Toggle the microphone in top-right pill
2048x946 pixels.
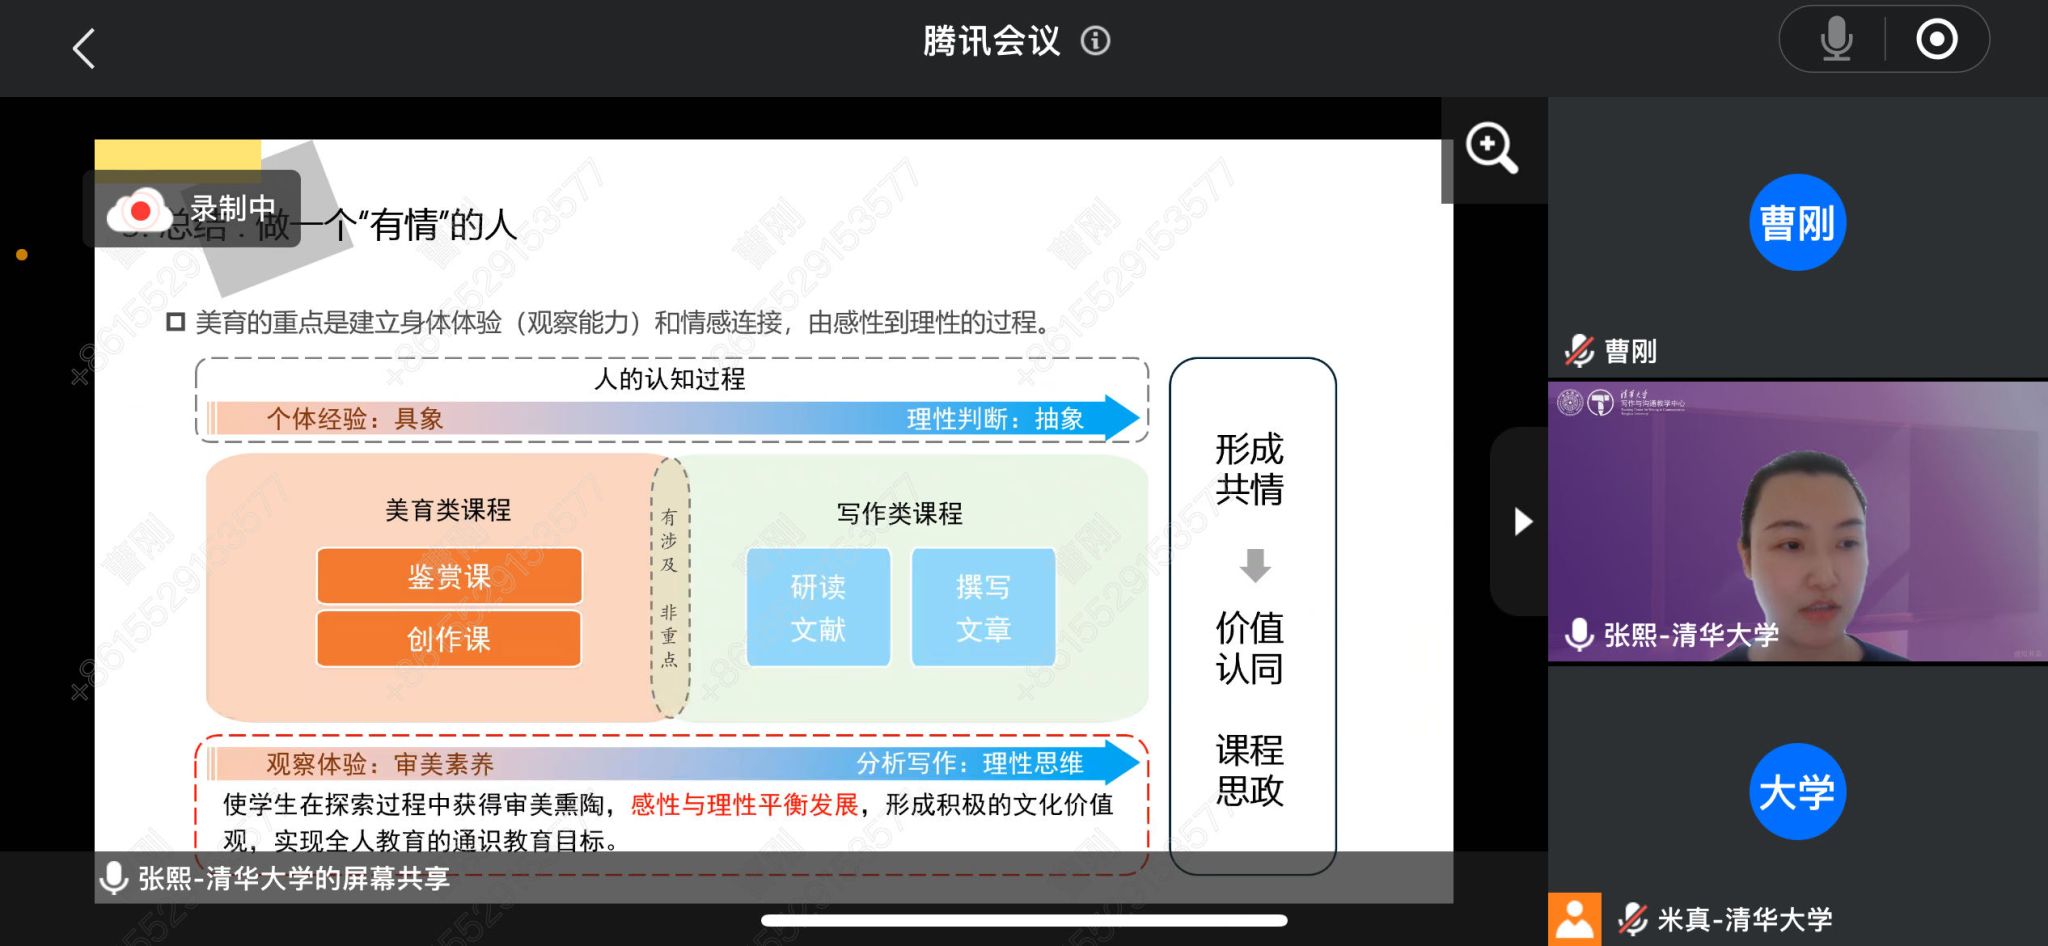(1836, 40)
